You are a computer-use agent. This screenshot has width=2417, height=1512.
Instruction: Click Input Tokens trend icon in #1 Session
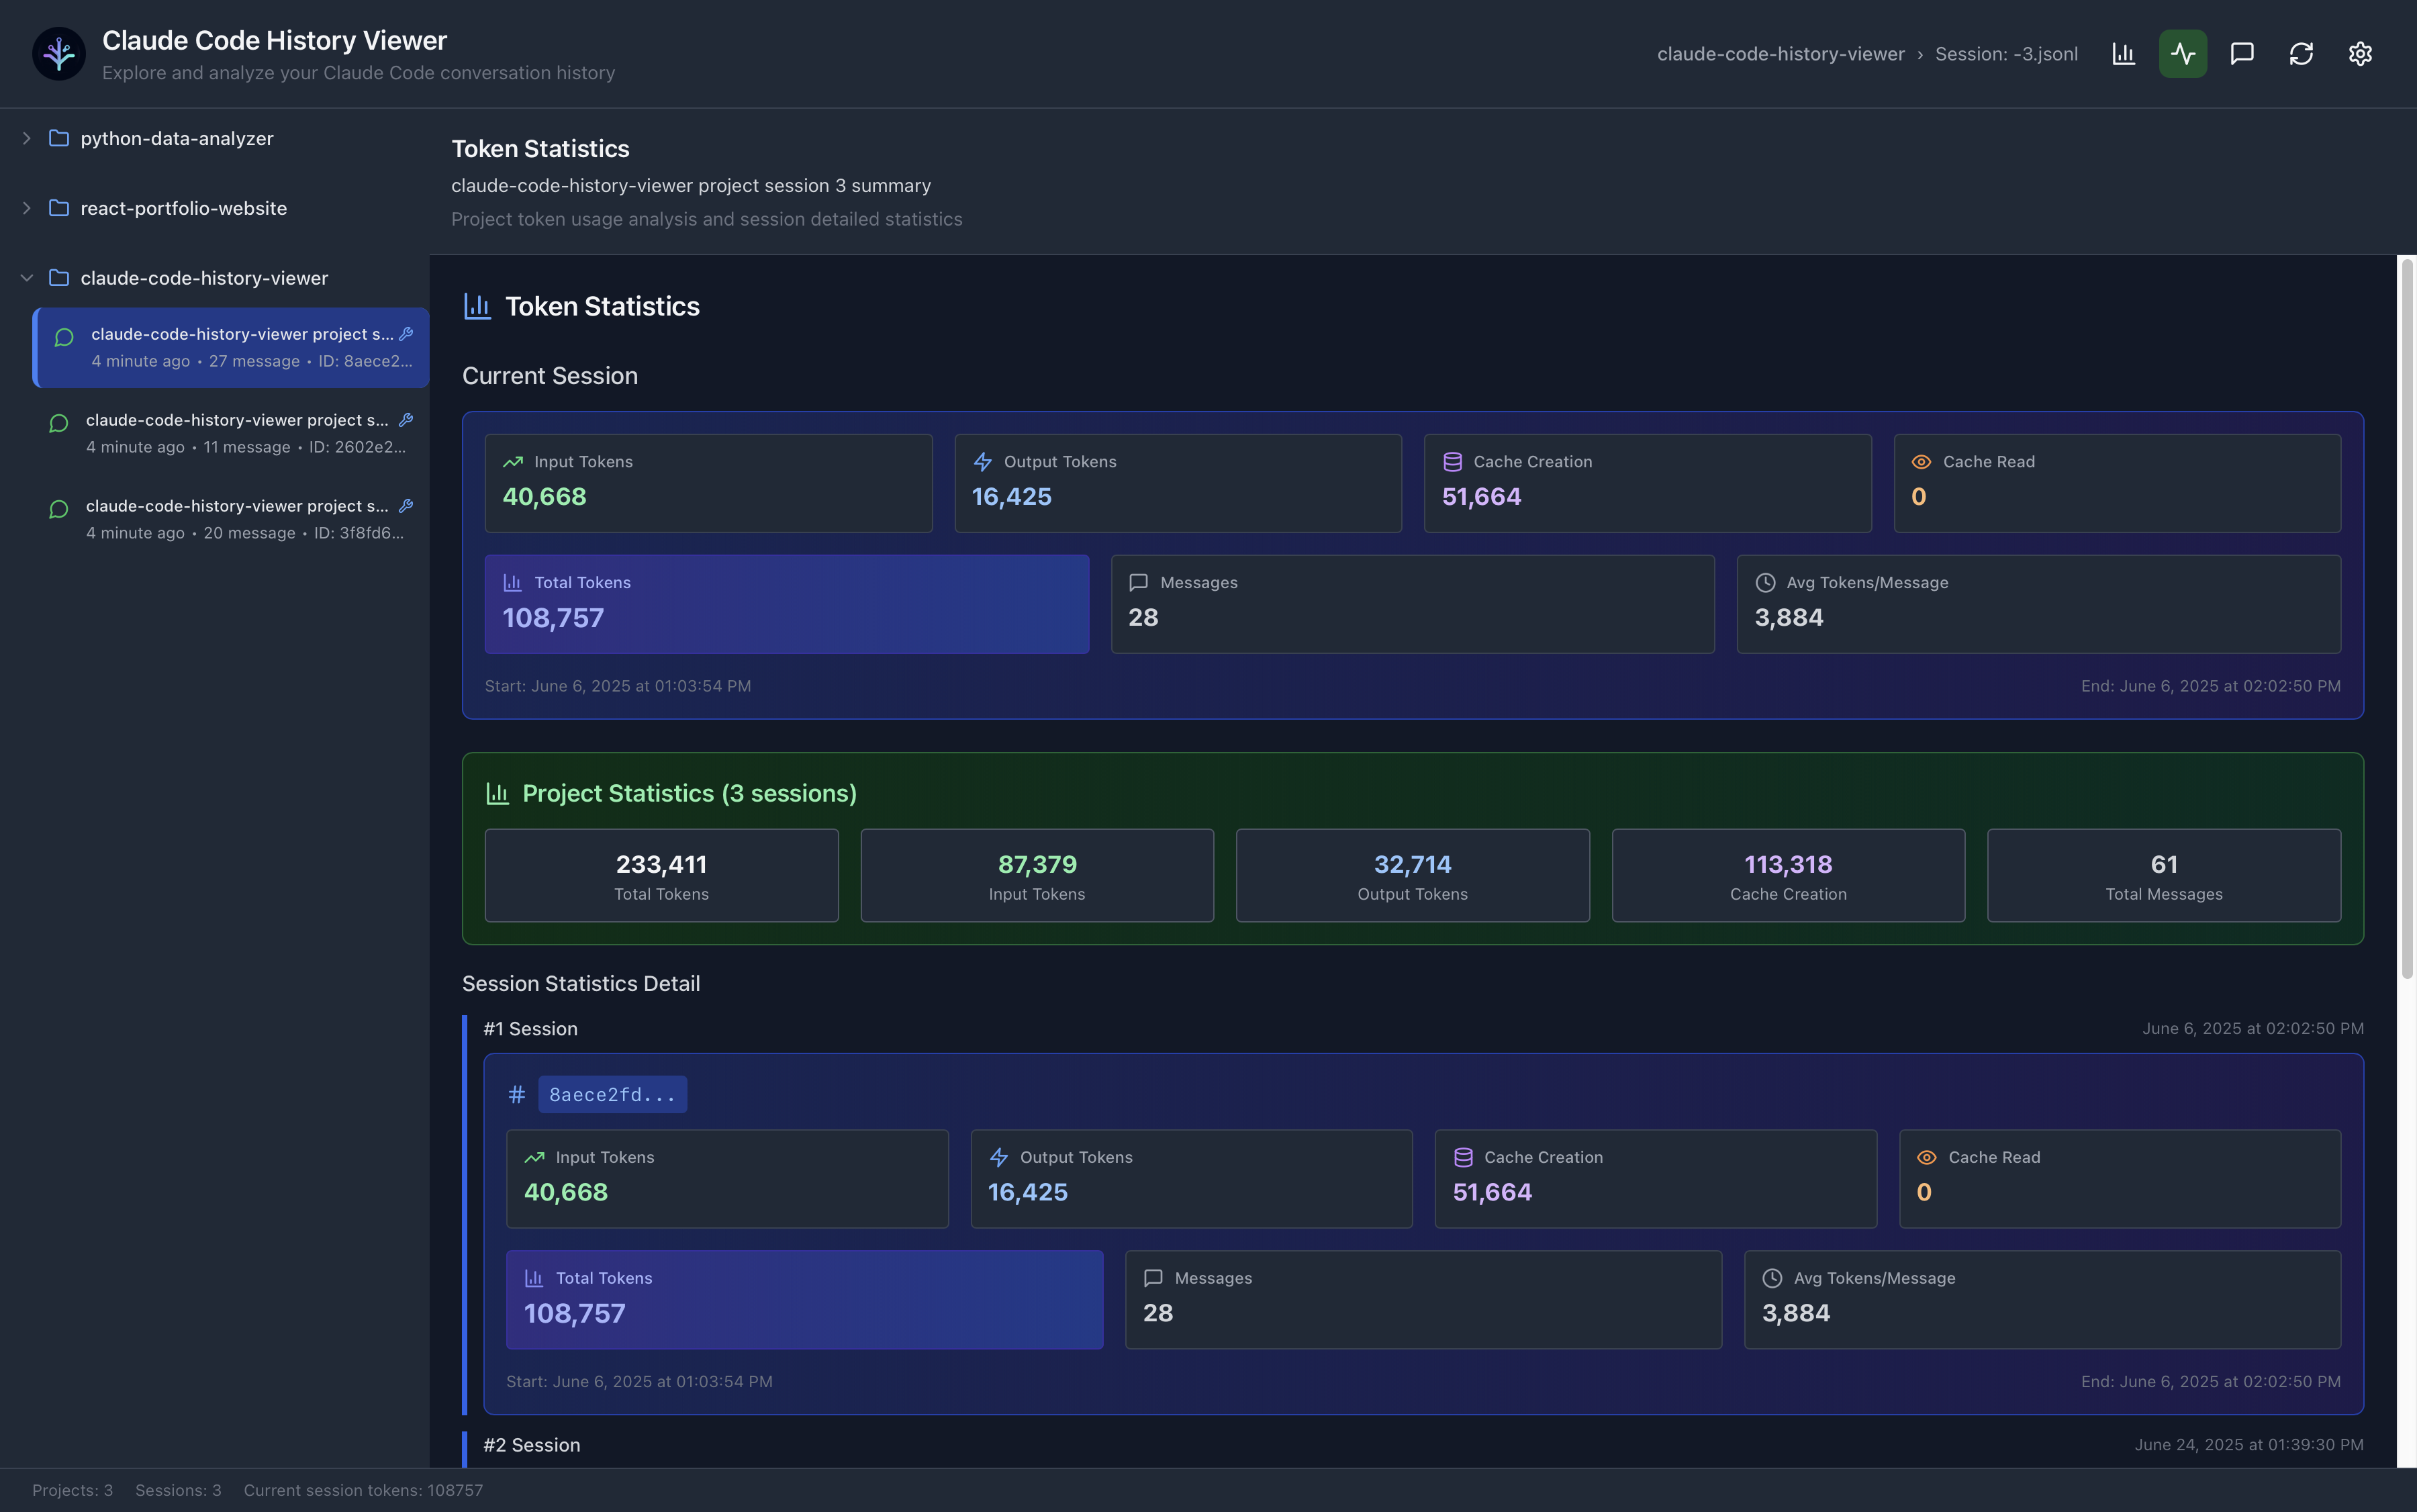point(534,1157)
